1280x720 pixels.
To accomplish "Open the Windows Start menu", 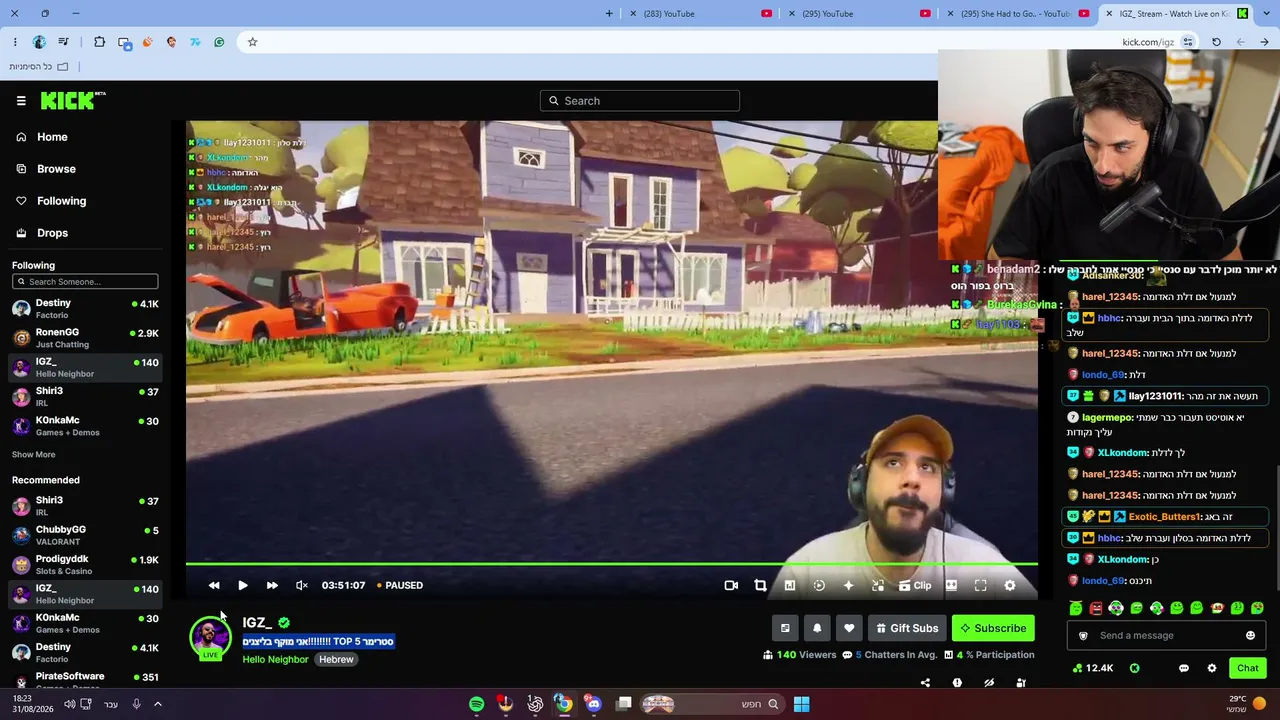I will (x=801, y=704).
